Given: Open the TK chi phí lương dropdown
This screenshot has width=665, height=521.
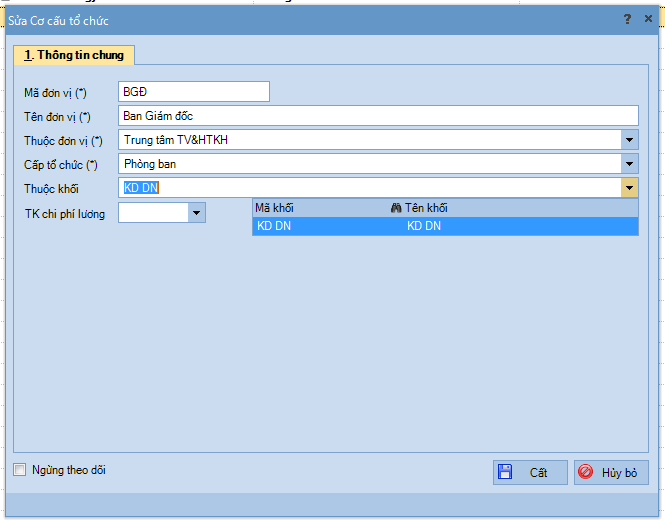Looking at the screenshot, I should [x=196, y=213].
